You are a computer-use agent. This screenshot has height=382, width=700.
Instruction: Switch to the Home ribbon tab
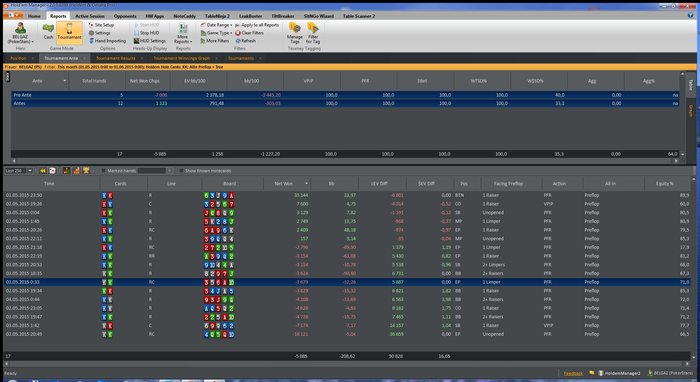(34, 16)
